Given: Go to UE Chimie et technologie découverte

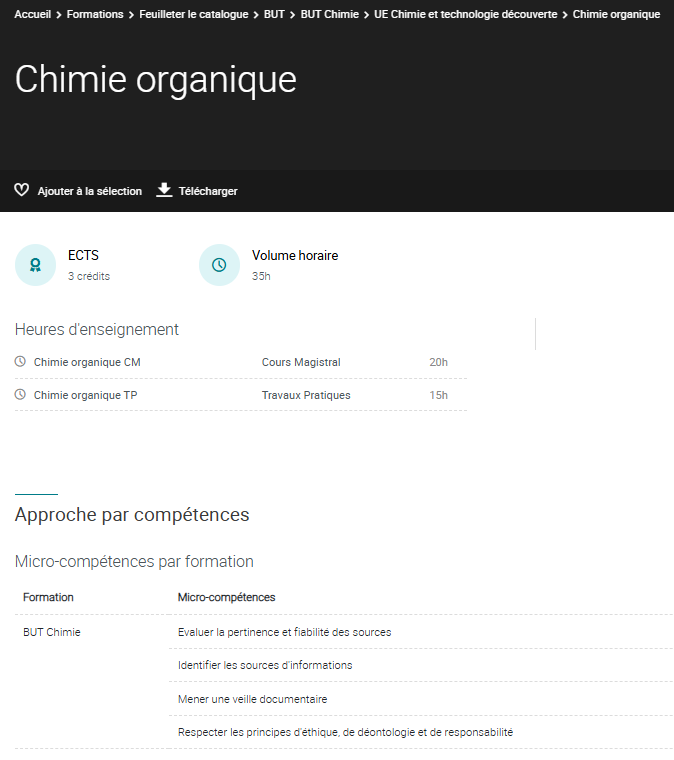Looking at the screenshot, I should (x=465, y=15).
